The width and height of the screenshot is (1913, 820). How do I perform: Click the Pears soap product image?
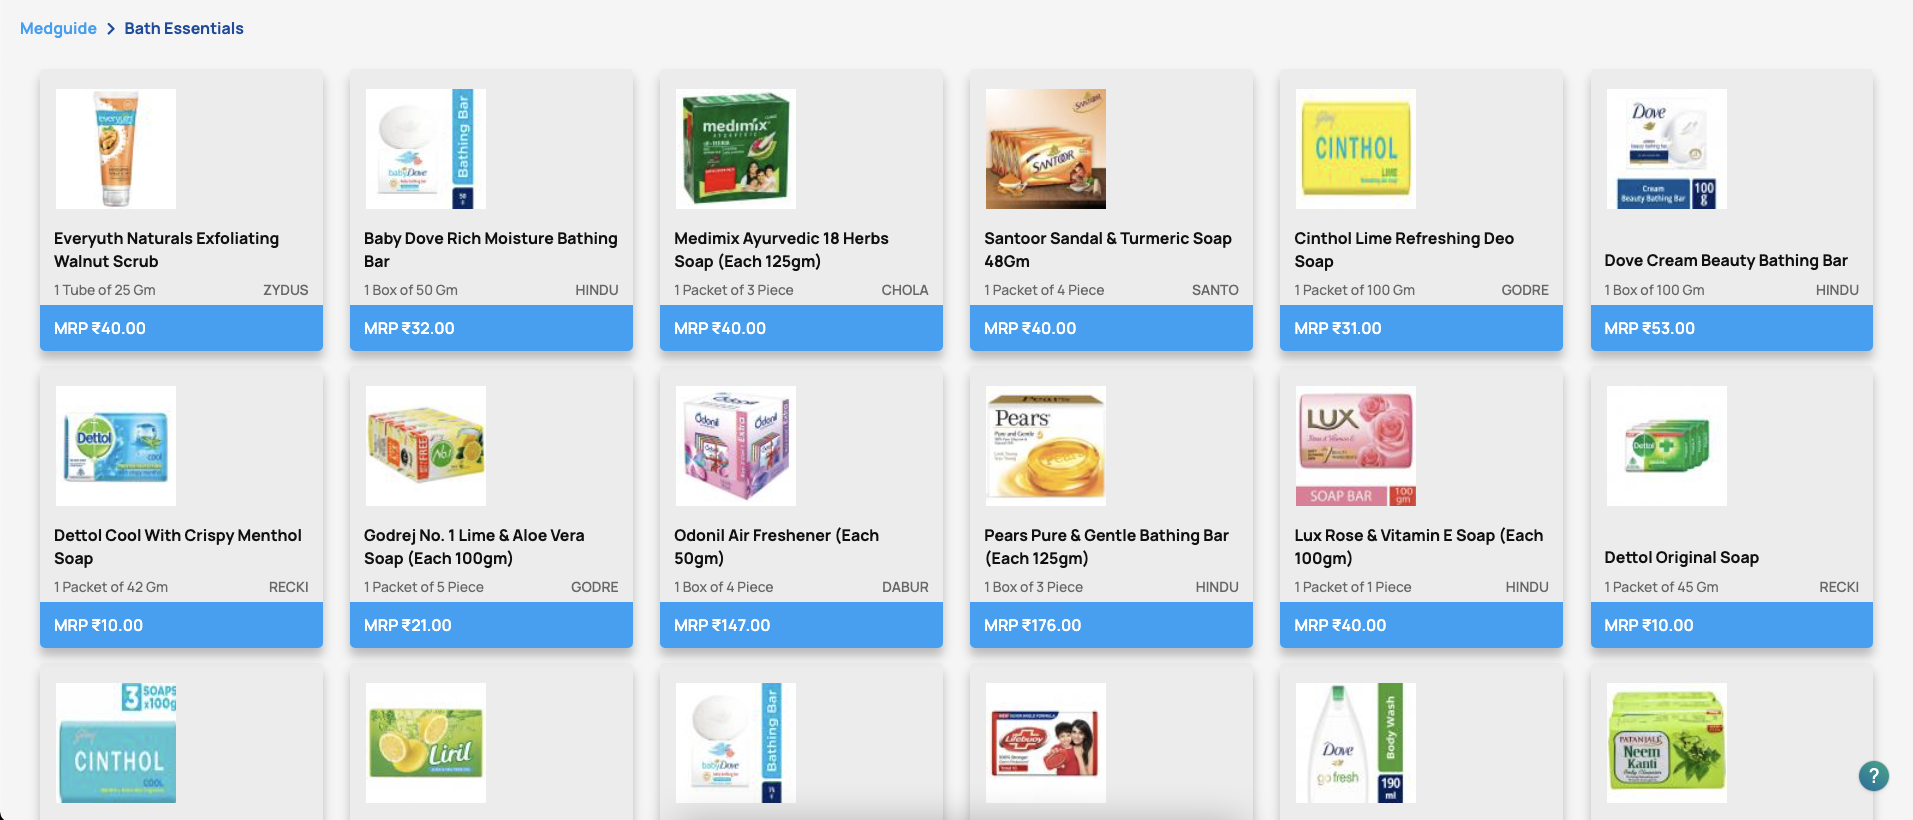1046,446
